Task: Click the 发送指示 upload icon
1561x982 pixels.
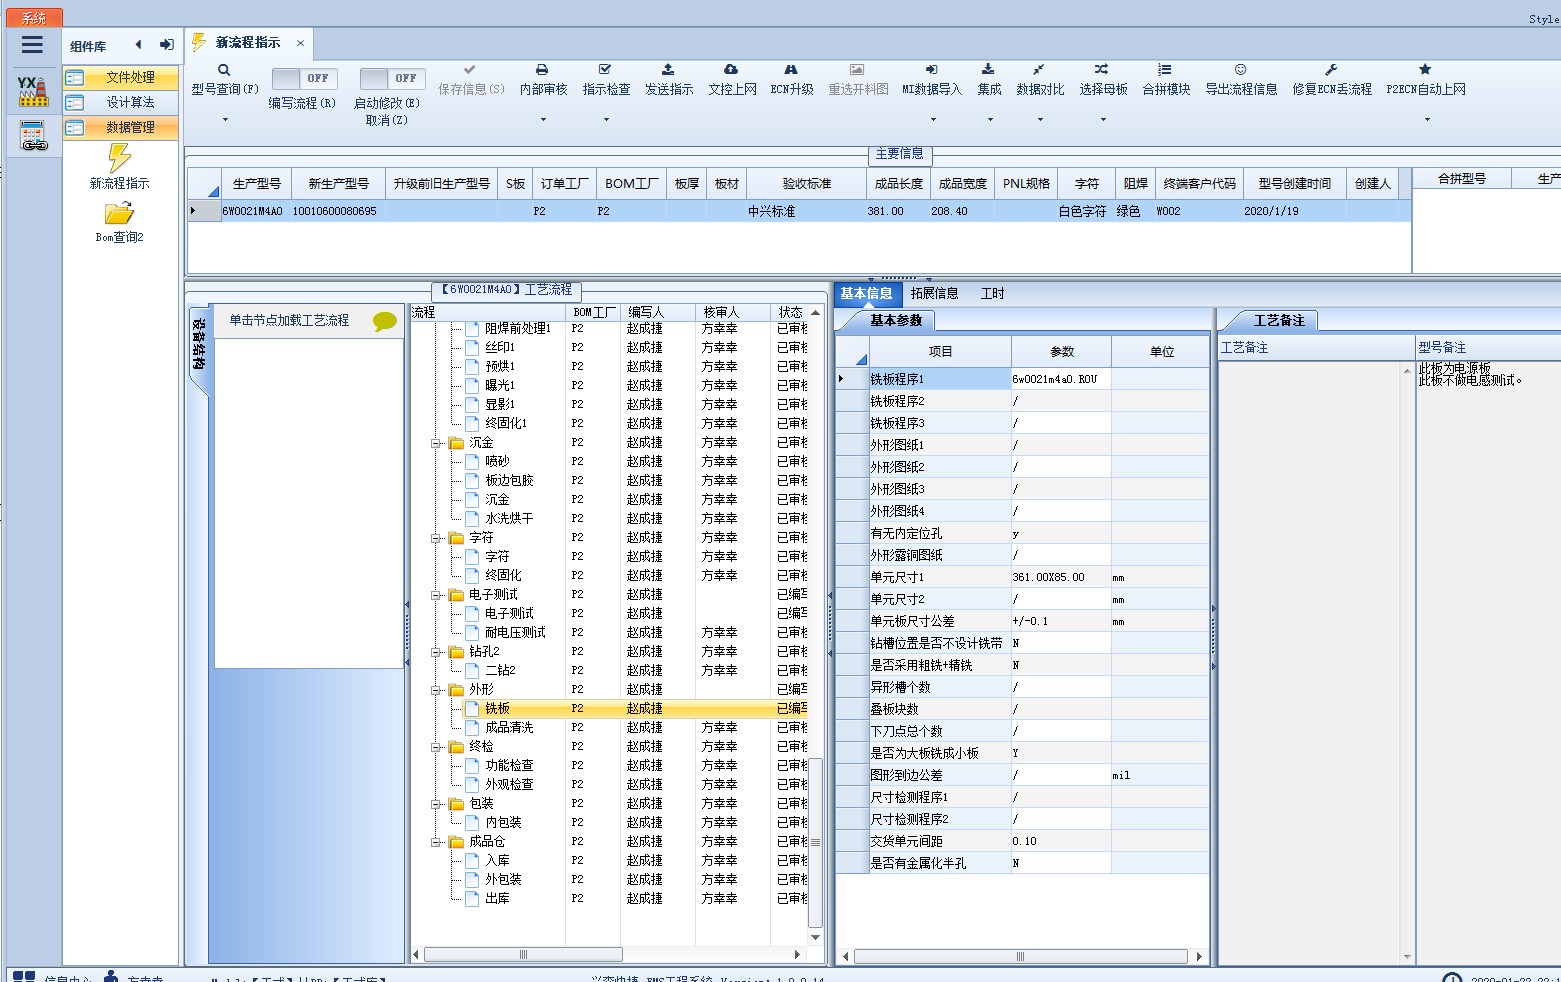Action: pyautogui.click(x=668, y=70)
